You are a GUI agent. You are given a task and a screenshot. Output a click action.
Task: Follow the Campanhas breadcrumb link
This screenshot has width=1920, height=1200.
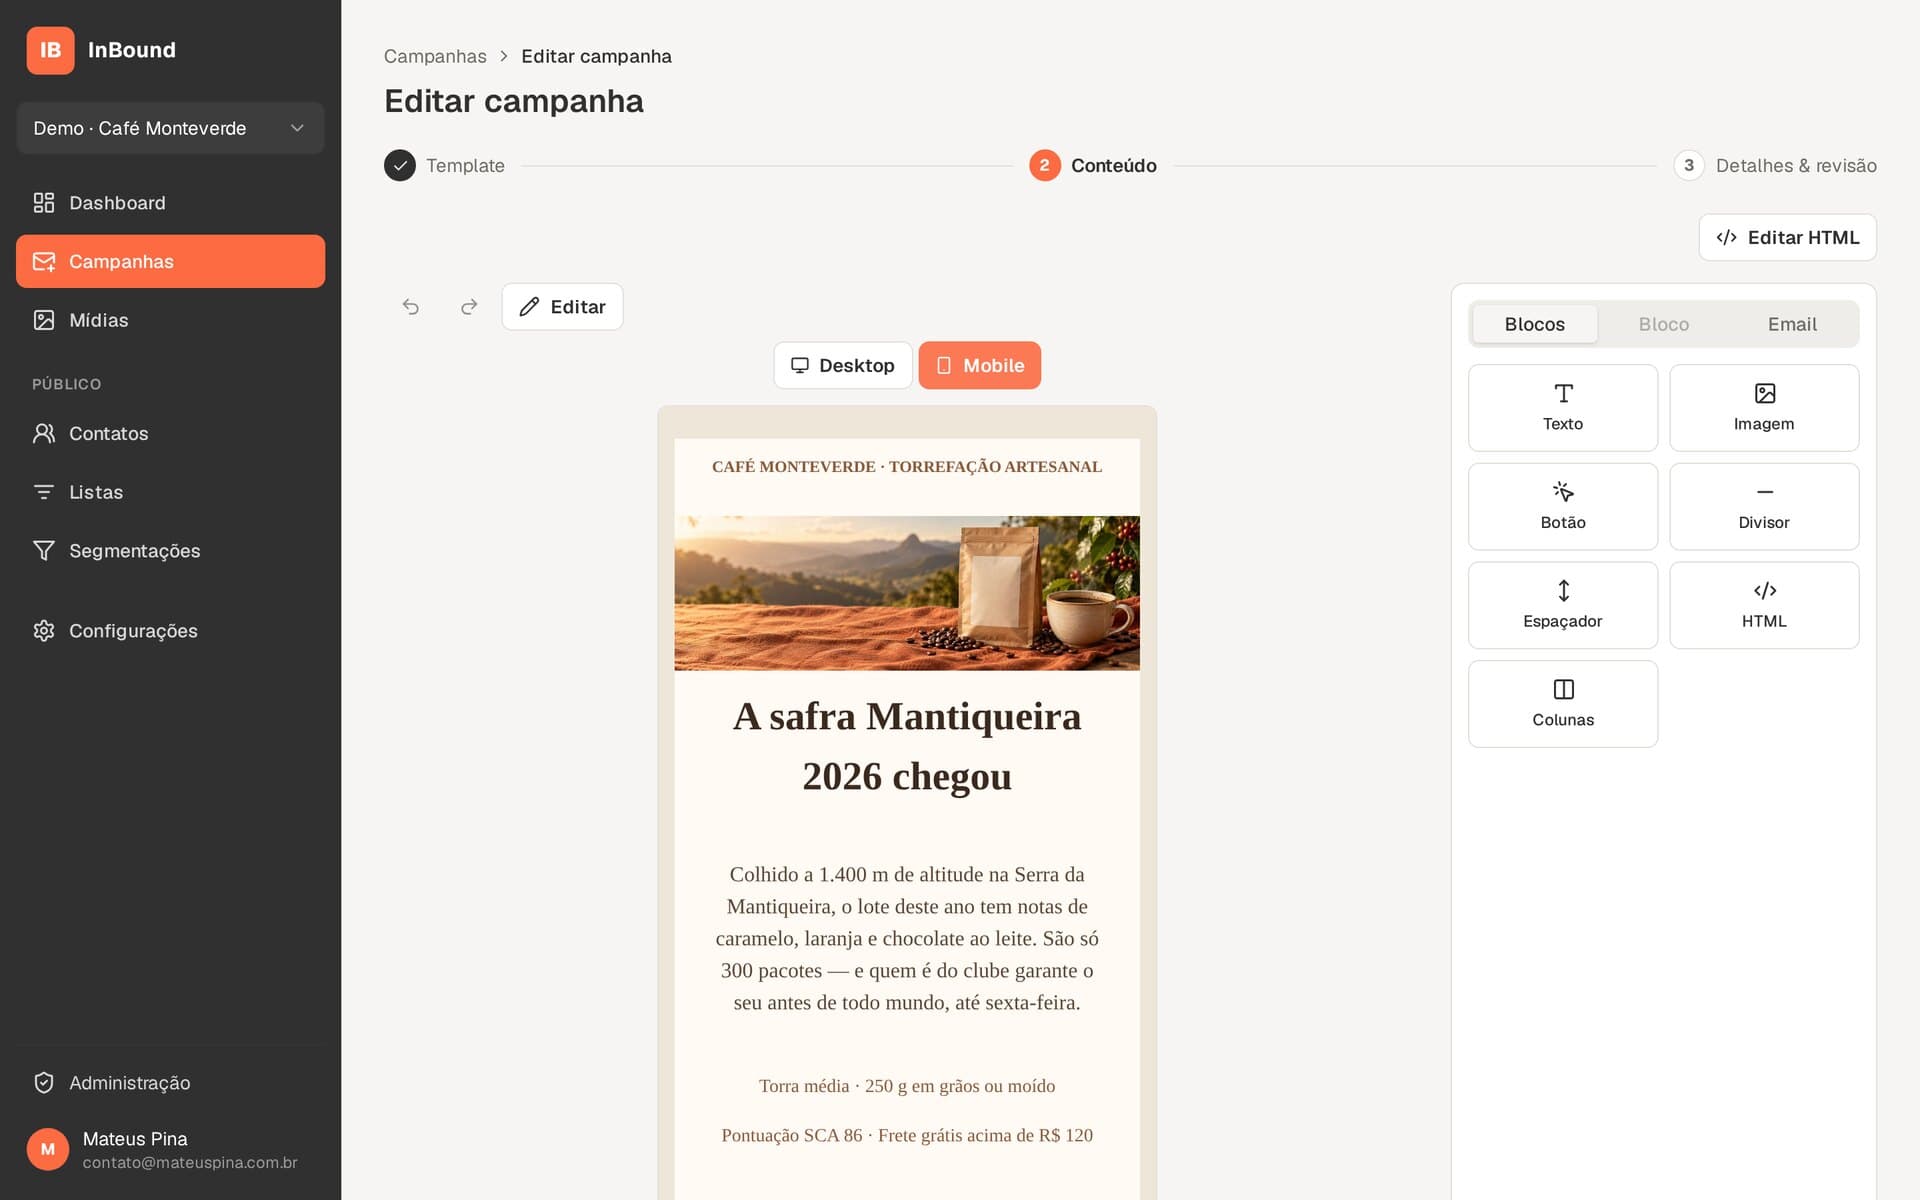tap(435, 56)
